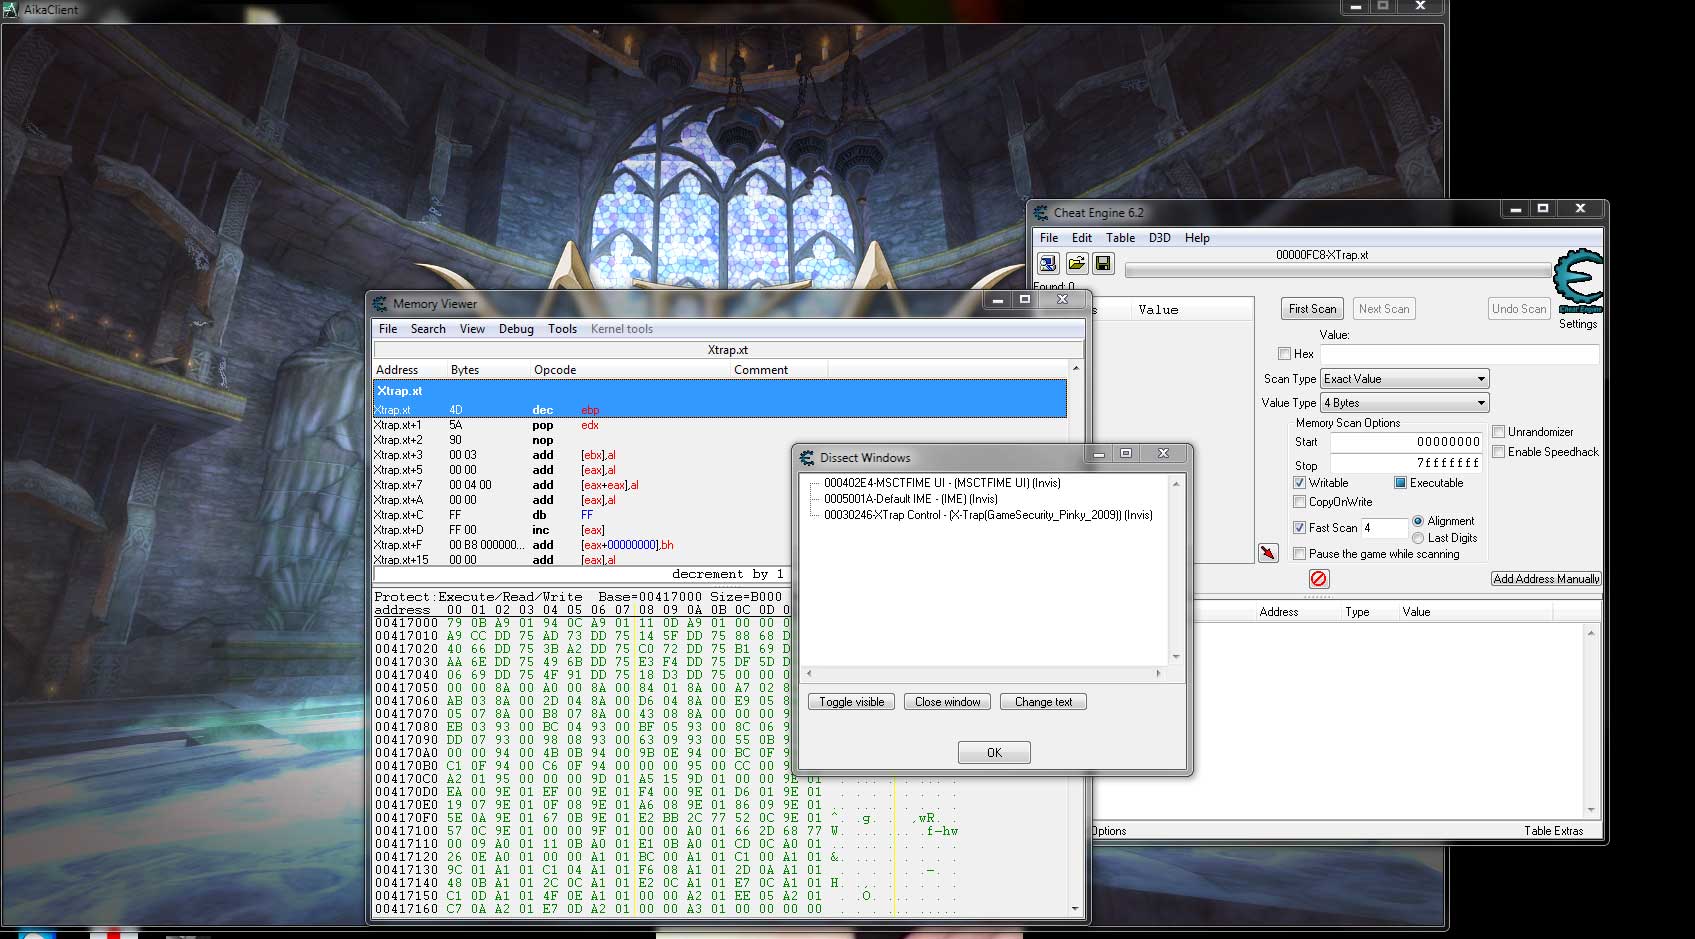This screenshot has height=939, width=1695.
Task: Open the D3D menu
Action: click(1159, 238)
